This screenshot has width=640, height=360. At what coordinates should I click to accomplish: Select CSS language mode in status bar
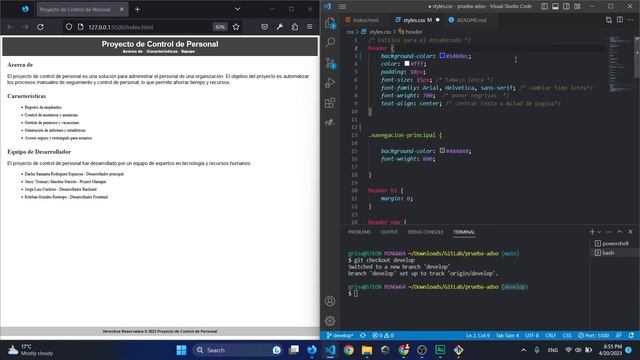(x=567, y=336)
